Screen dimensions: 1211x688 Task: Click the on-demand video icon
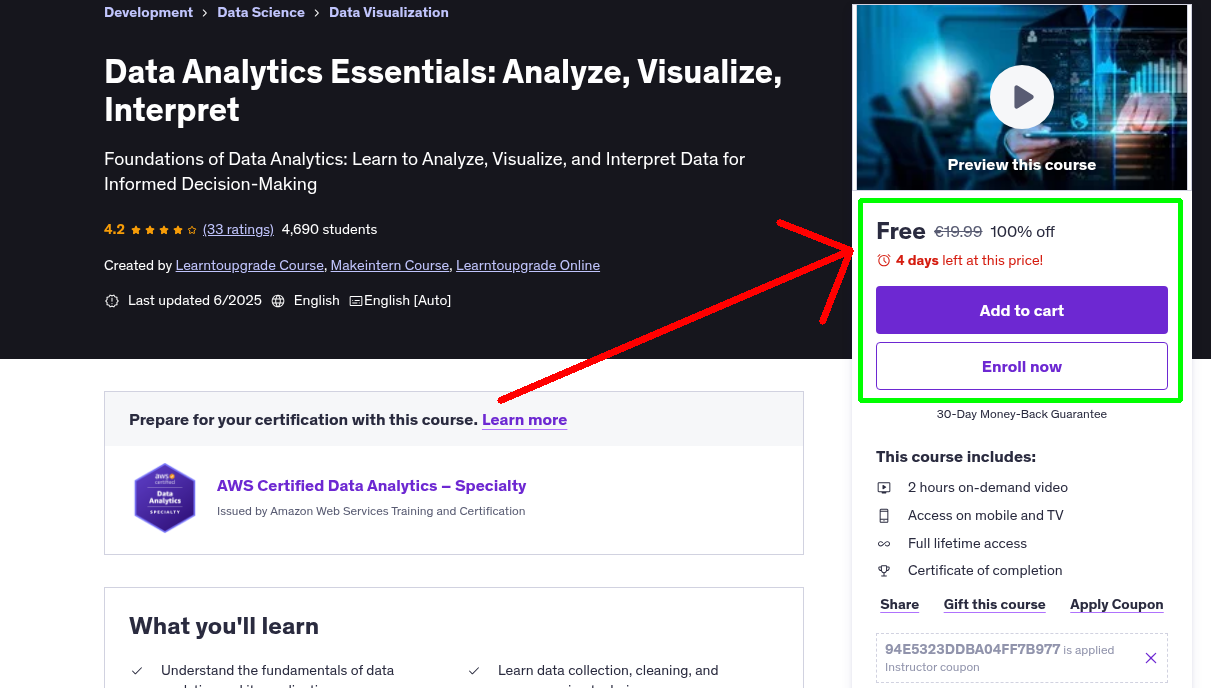pos(884,488)
